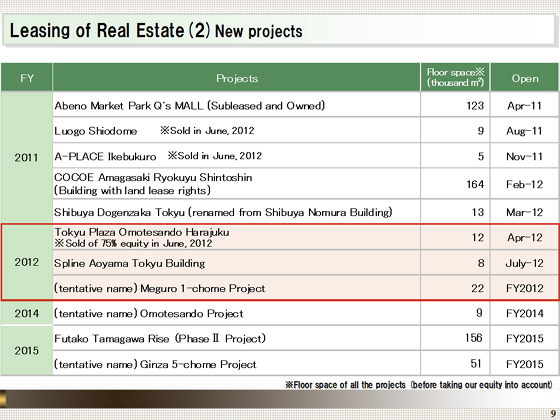Select the '2012' fiscal year cell

(x=26, y=262)
